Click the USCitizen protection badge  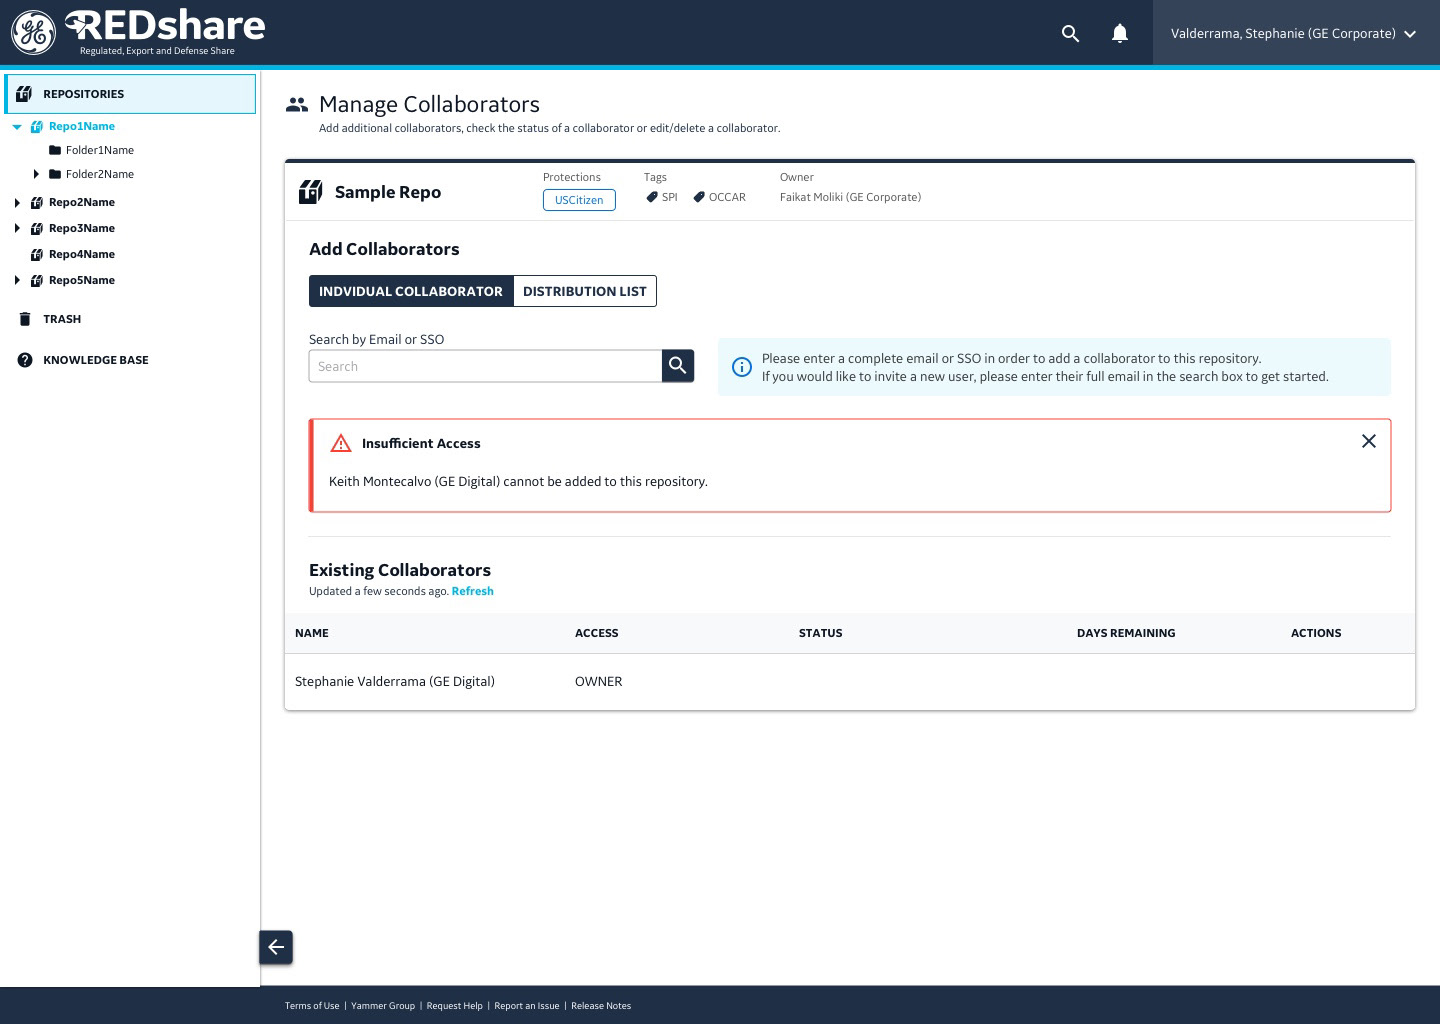[x=579, y=200]
